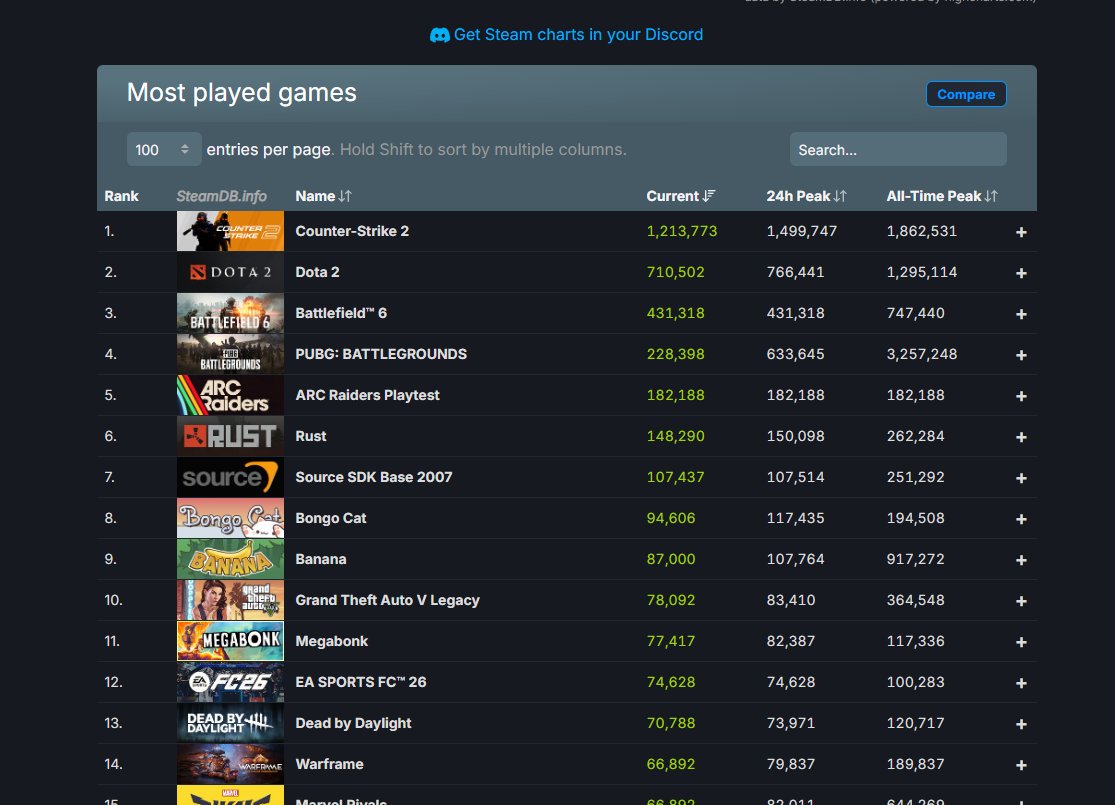
Task: Expand Battlefield 6 row with plus icon
Action: pyautogui.click(x=1021, y=314)
